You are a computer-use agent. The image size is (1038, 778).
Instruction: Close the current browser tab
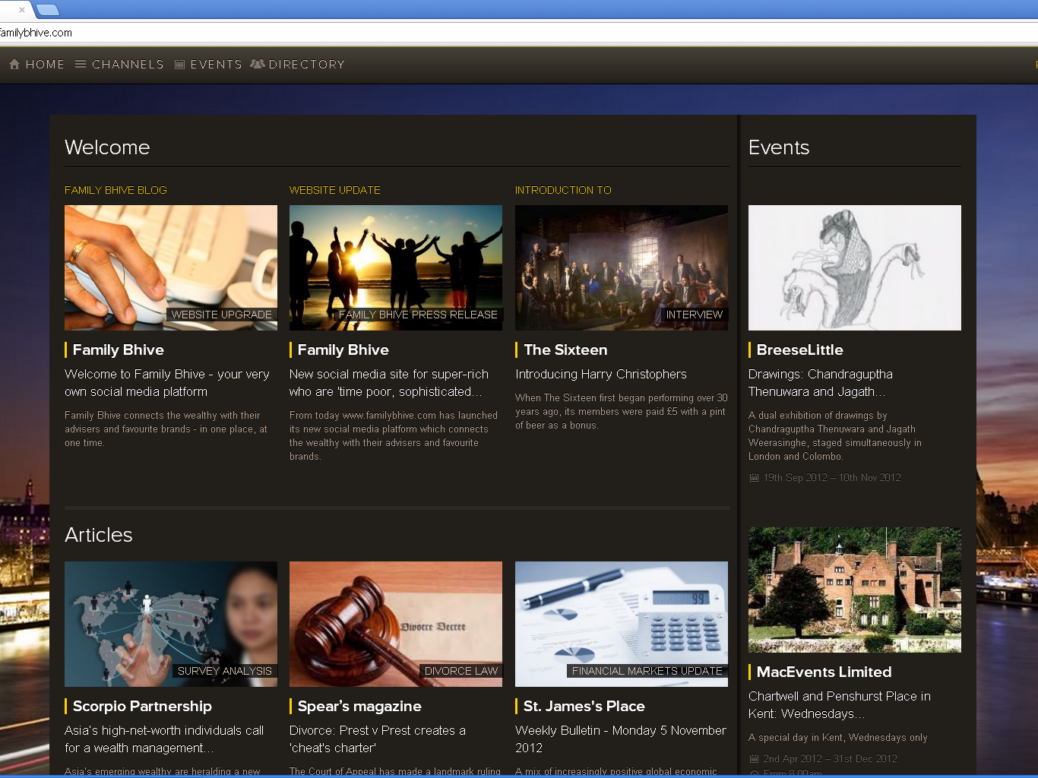[22, 10]
